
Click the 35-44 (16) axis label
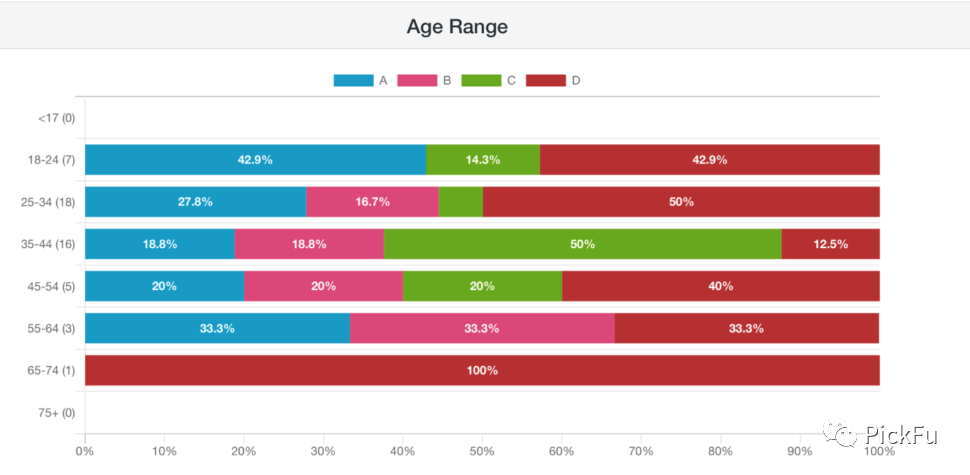(x=48, y=244)
